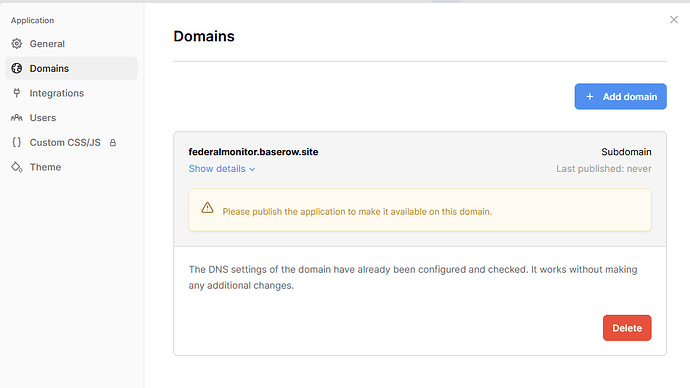Click the warning triangle icon in the alert
The image size is (690, 388).
point(207,208)
